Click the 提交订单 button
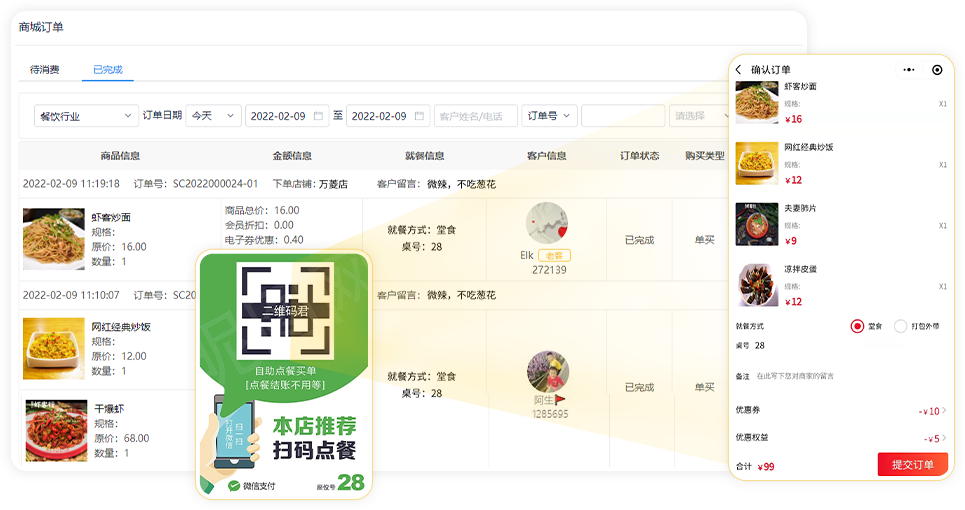965x510 pixels. 913,464
